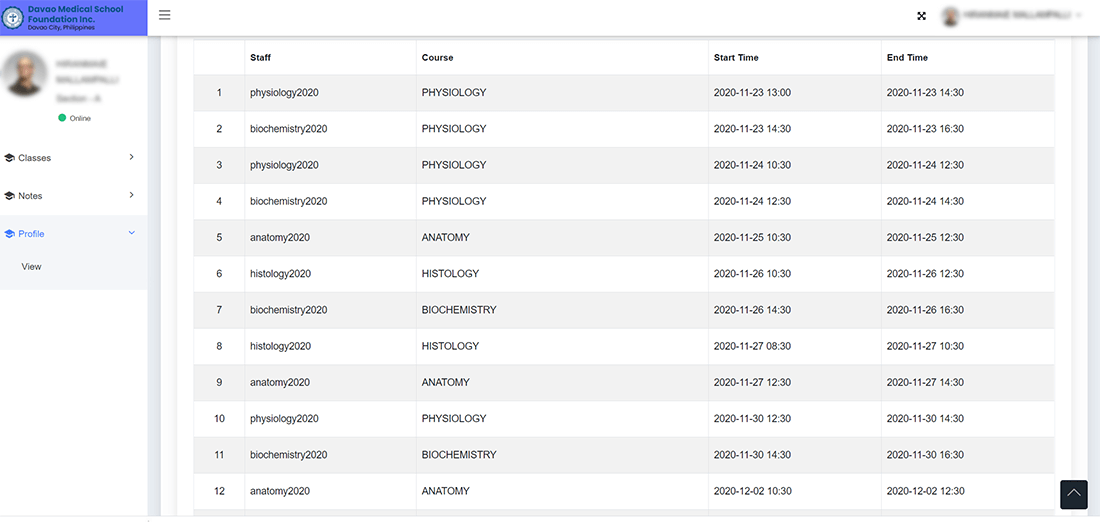This screenshot has width=1100, height=522.
Task: Expand the Notes menu chevron
Action: click(131, 195)
